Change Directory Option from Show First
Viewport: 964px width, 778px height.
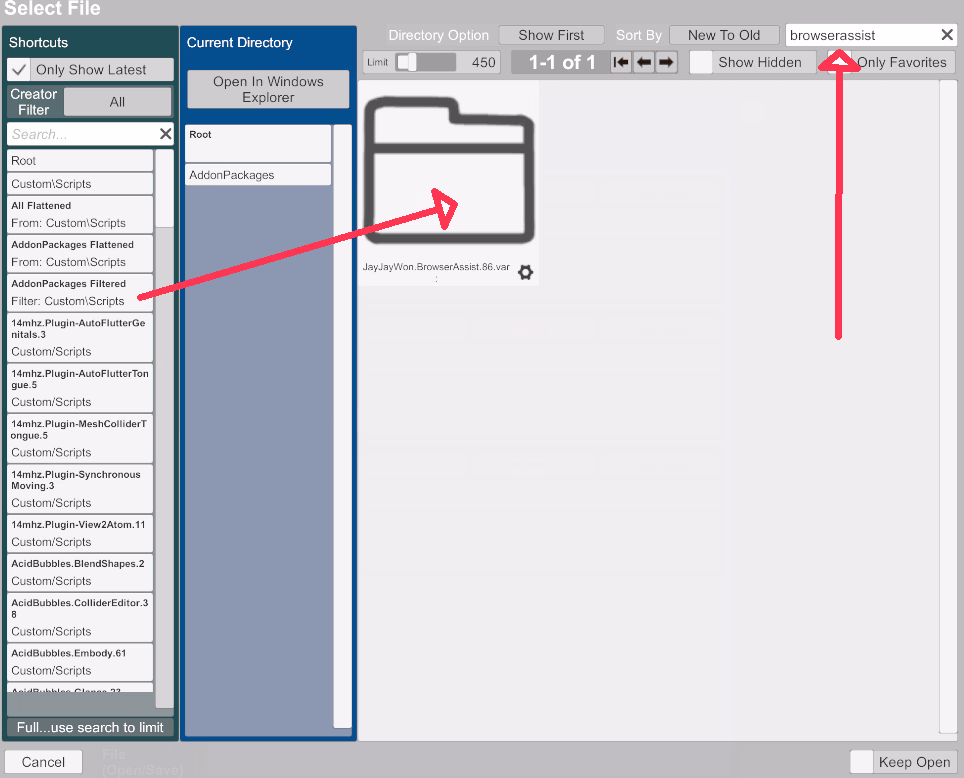coord(551,35)
